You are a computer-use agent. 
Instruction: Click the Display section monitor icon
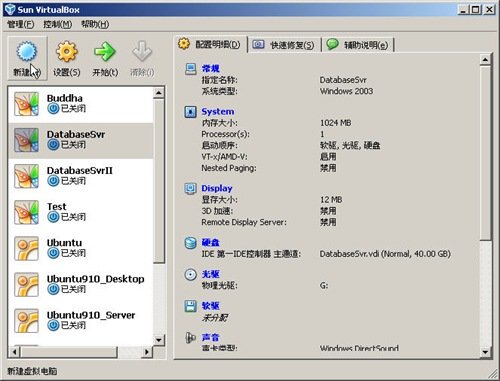coord(190,188)
